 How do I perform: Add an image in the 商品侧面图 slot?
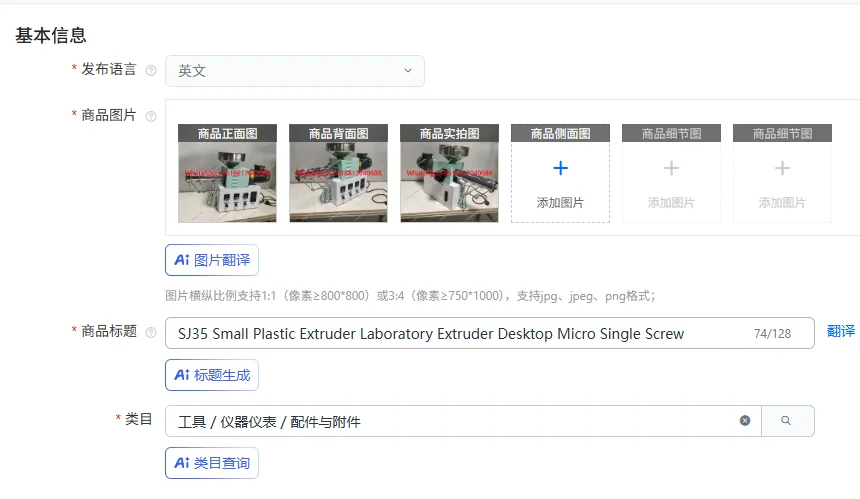coord(560,173)
